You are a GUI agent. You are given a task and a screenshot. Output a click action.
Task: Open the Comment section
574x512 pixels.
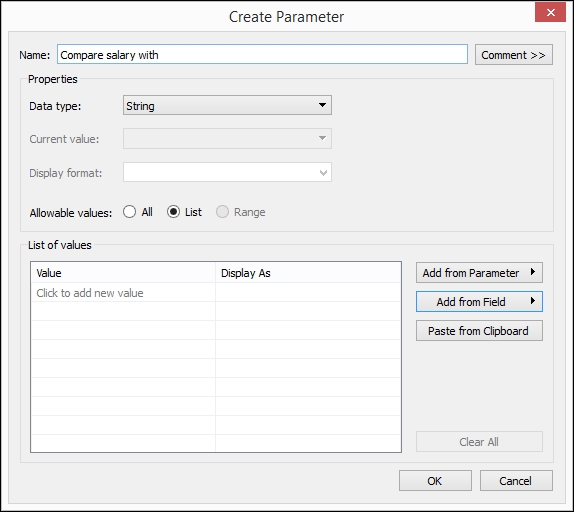tap(514, 55)
